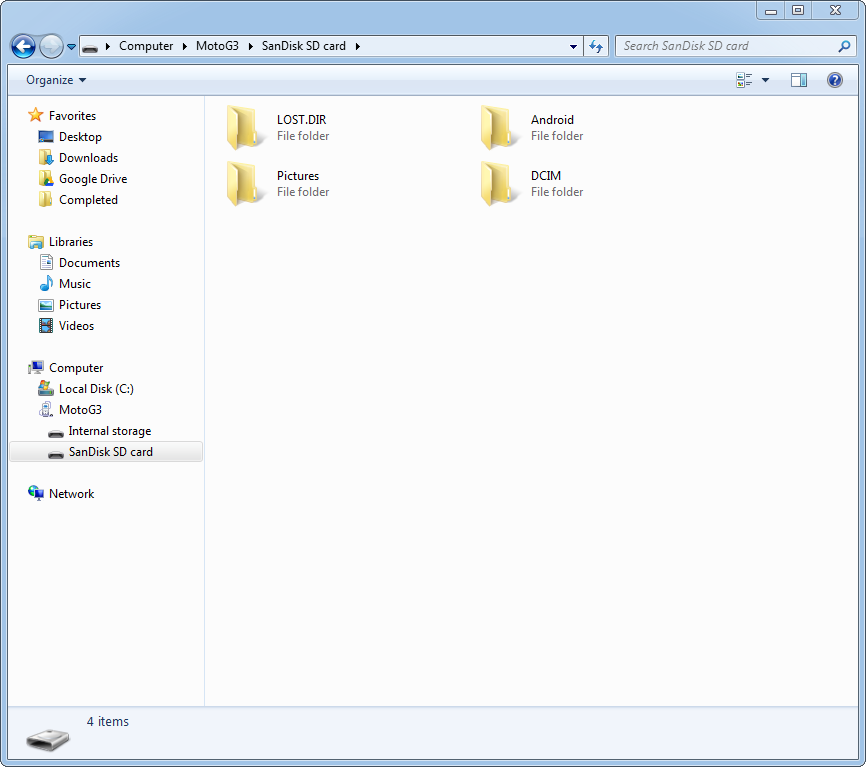
Task: Select the LOST.DIR folder icon
Action: 245,127
